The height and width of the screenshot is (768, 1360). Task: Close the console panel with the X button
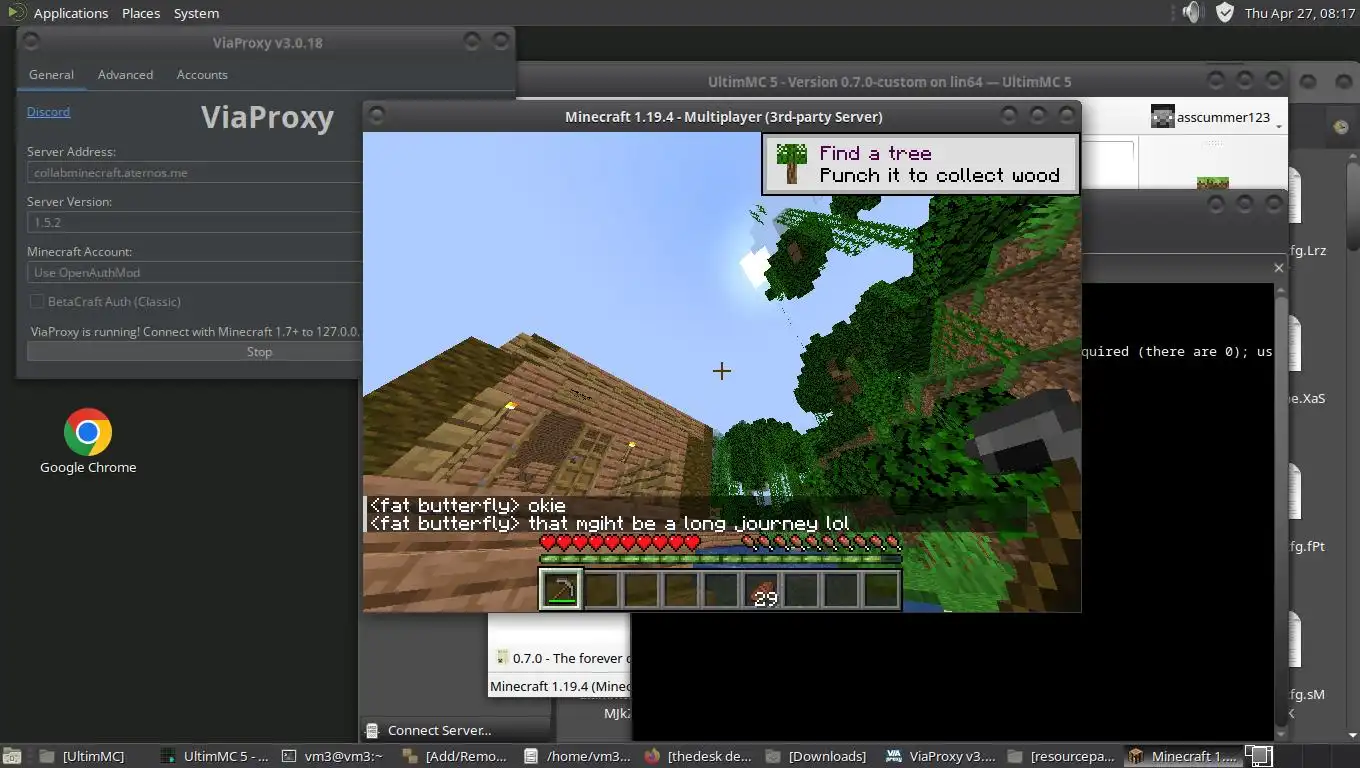click(1278, 268)
